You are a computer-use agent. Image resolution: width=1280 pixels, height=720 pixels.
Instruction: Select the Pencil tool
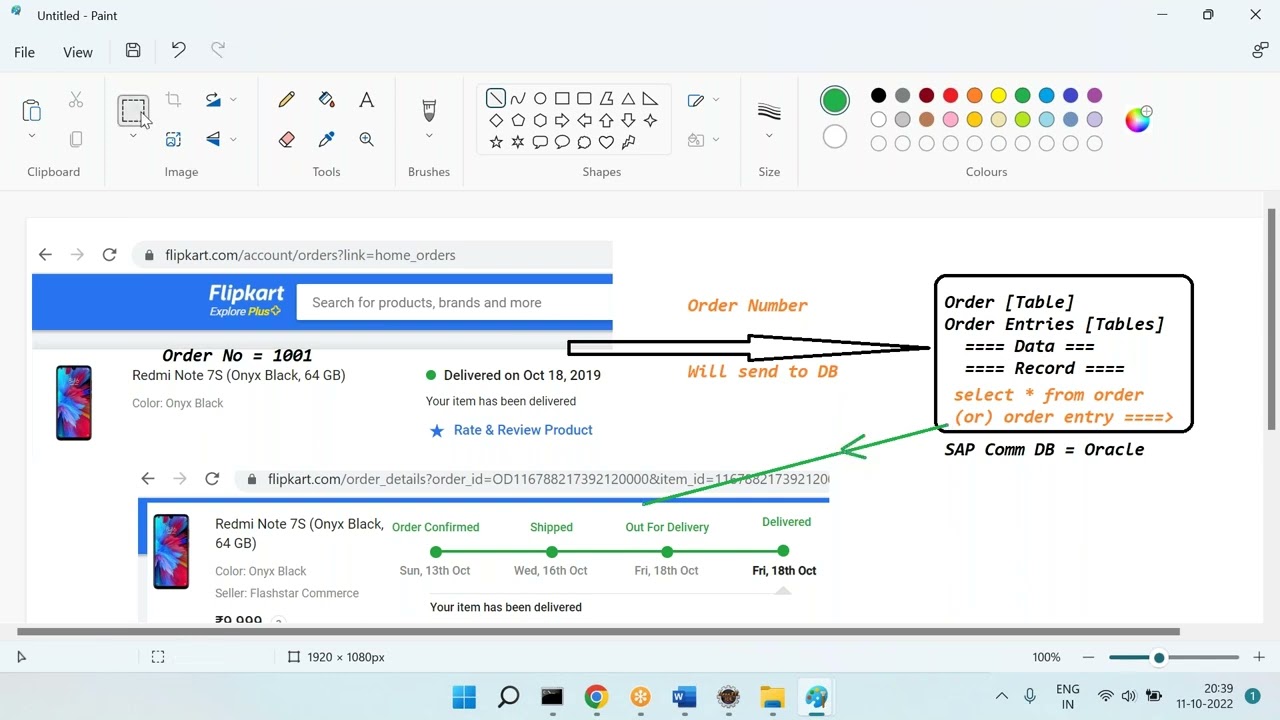pyautogui.click(x=287, y=100)
